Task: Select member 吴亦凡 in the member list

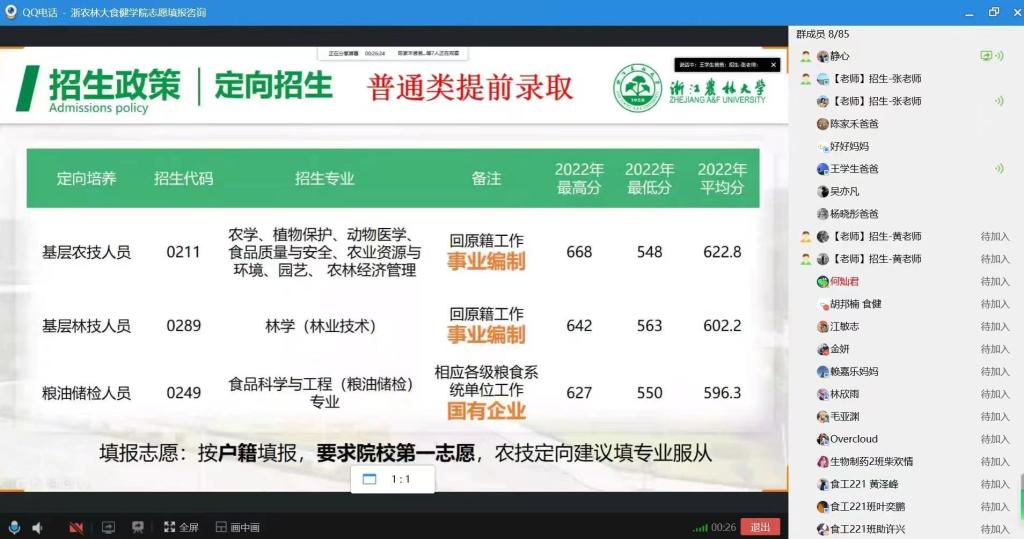Action: tap(844, 191)
